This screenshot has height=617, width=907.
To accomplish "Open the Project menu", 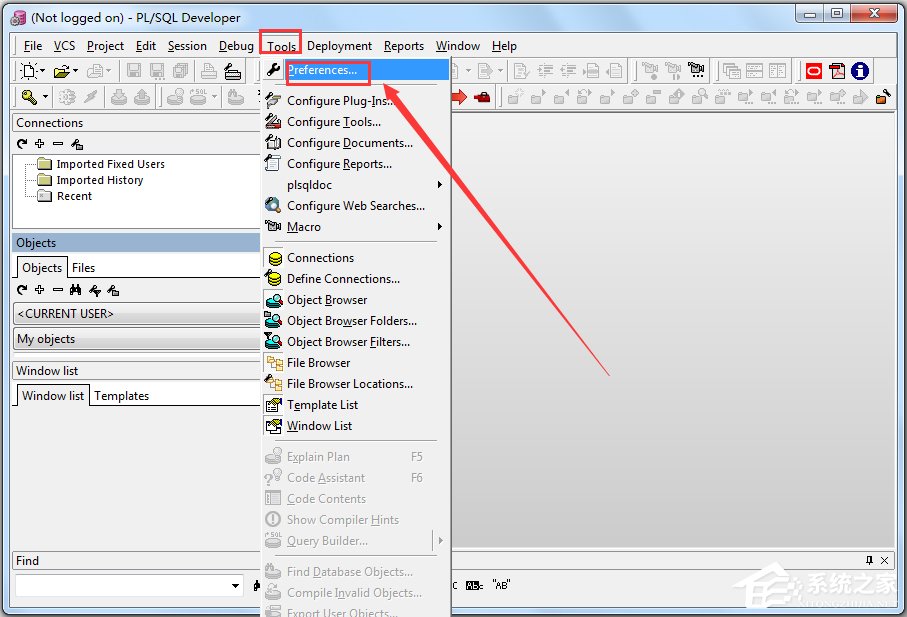I will point(105,46).
